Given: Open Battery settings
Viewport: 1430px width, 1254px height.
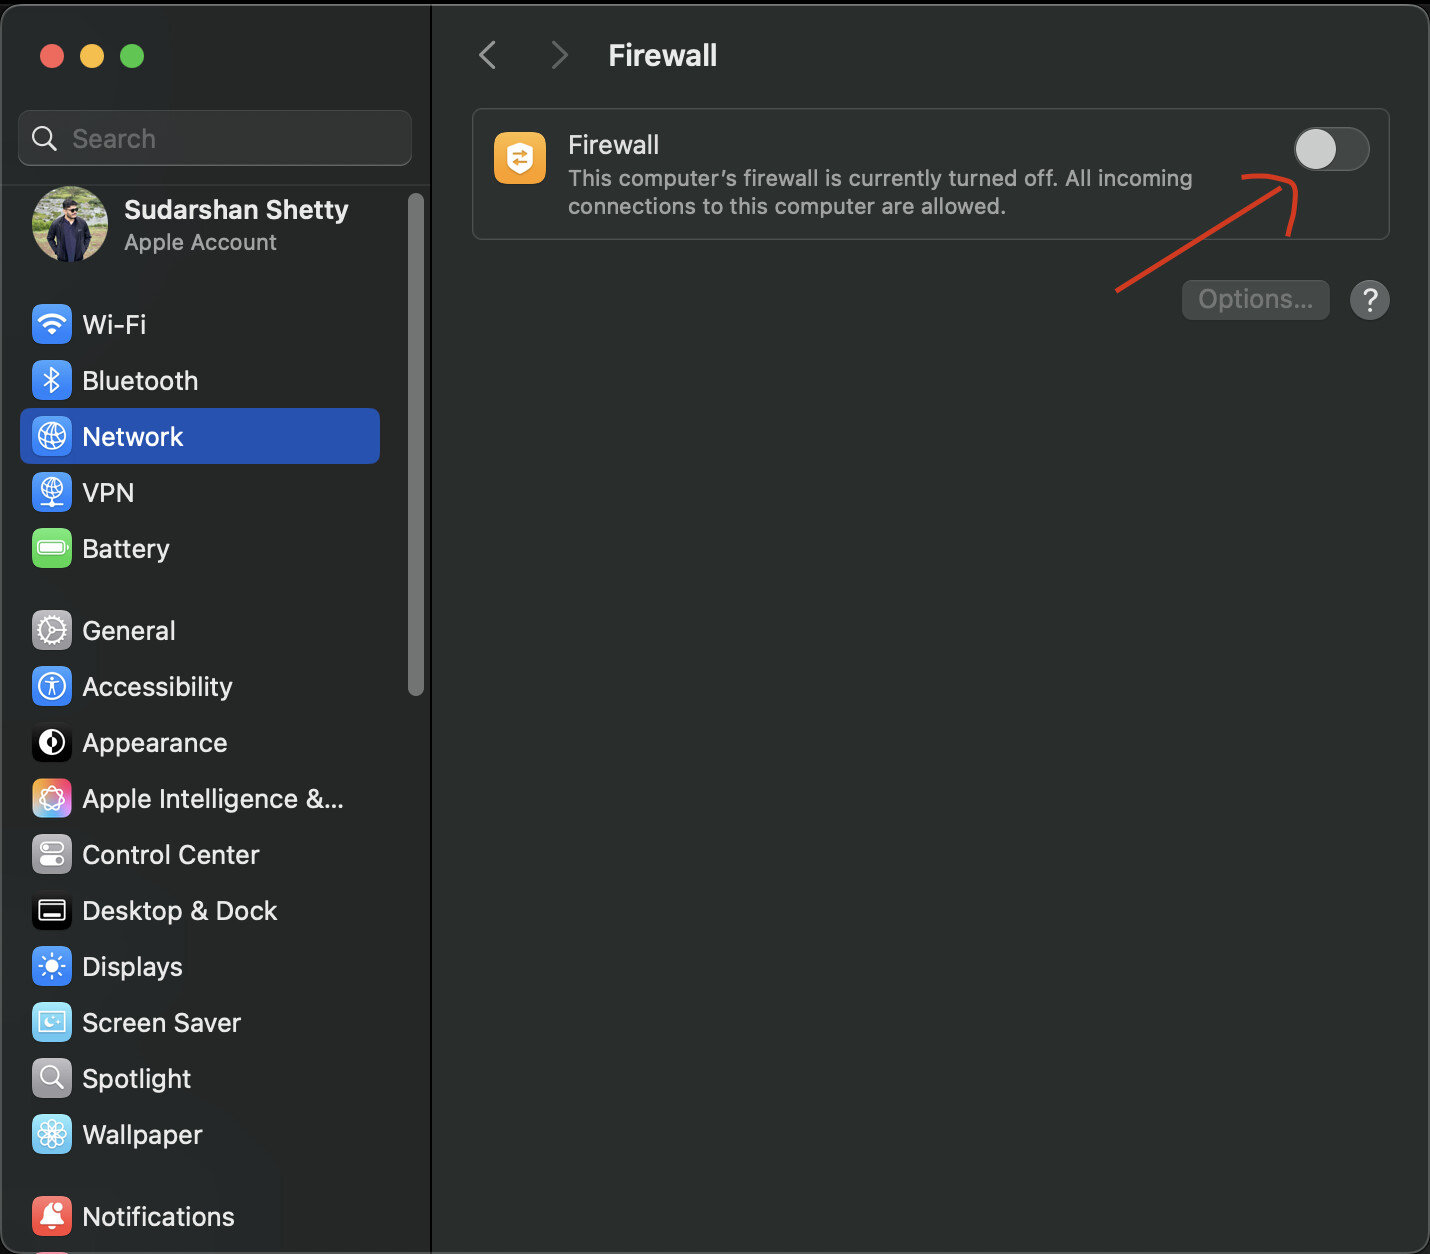Looking at the screenshot, I should (125, 548).
